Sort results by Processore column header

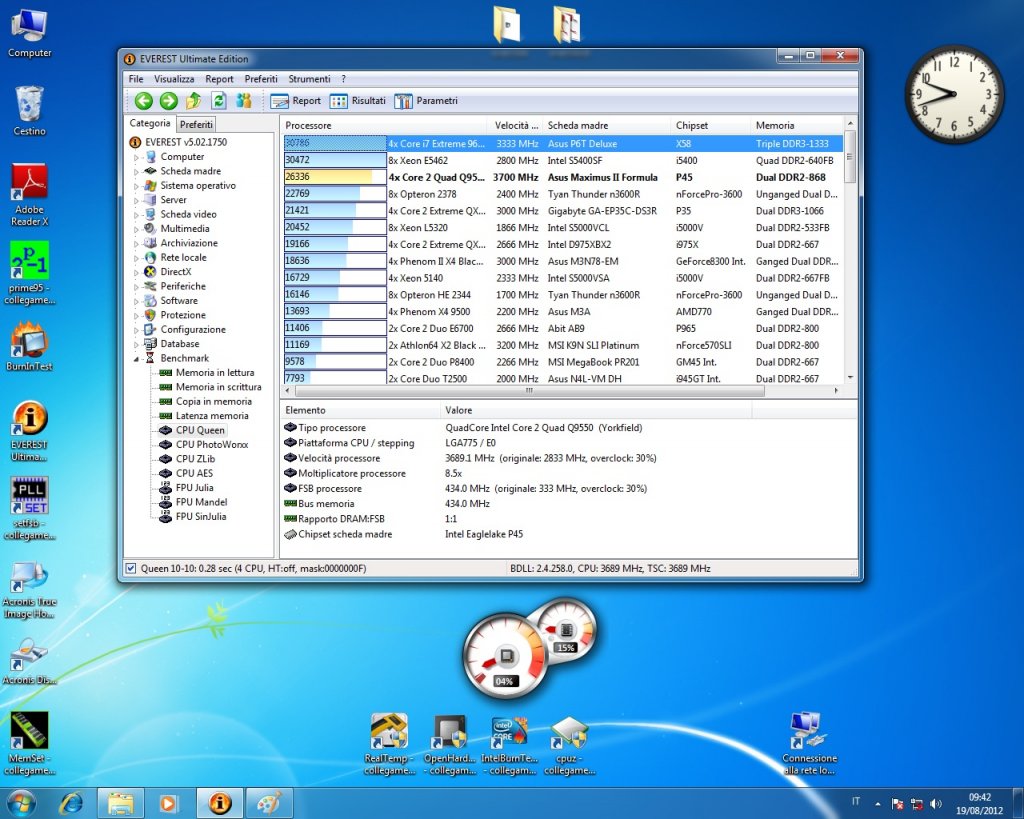point(384,125)
